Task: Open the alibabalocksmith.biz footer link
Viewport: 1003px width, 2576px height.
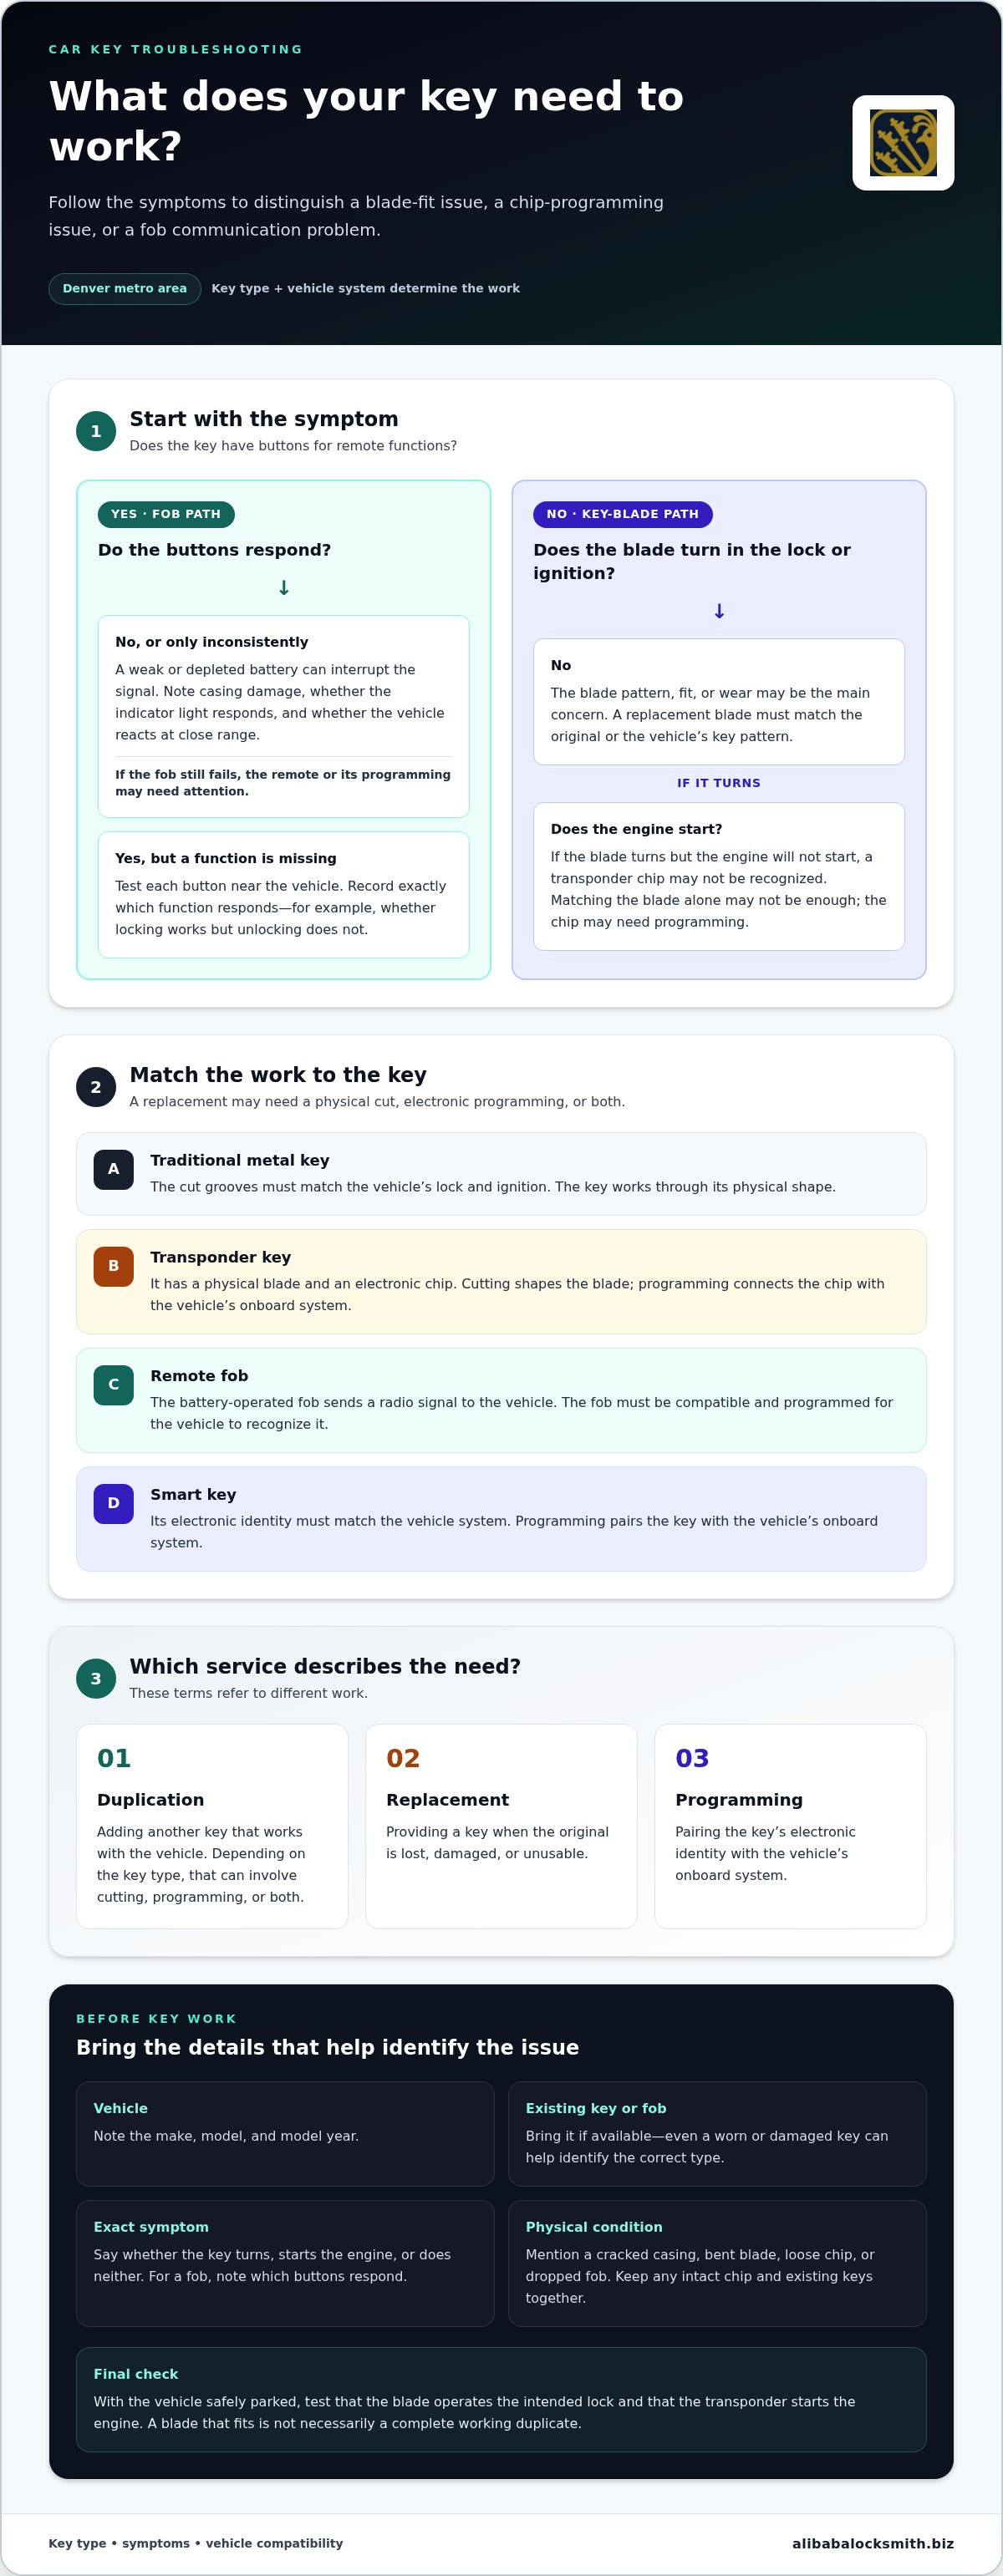Action: coord(873,2543)
